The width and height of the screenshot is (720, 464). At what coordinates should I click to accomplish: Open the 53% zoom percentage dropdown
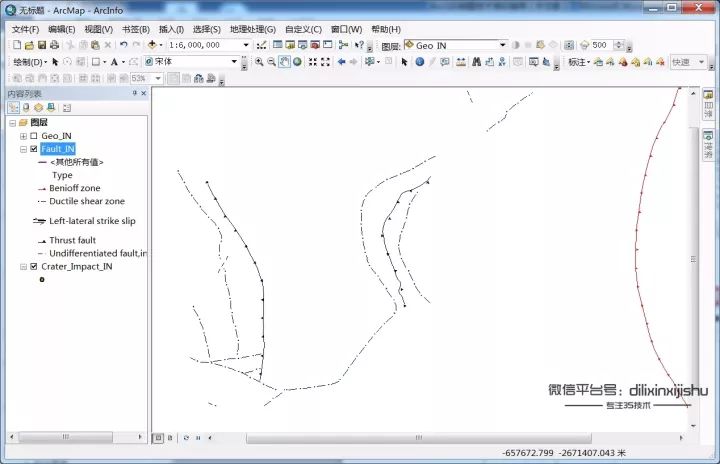coord(158,78)
